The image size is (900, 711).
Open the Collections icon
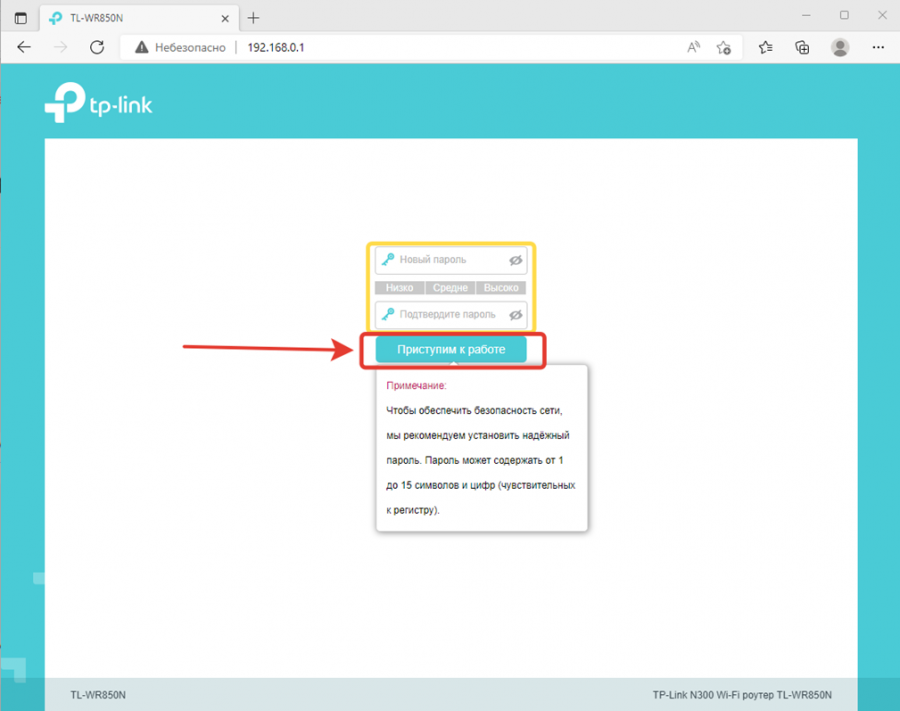click(x=802, y=47)
